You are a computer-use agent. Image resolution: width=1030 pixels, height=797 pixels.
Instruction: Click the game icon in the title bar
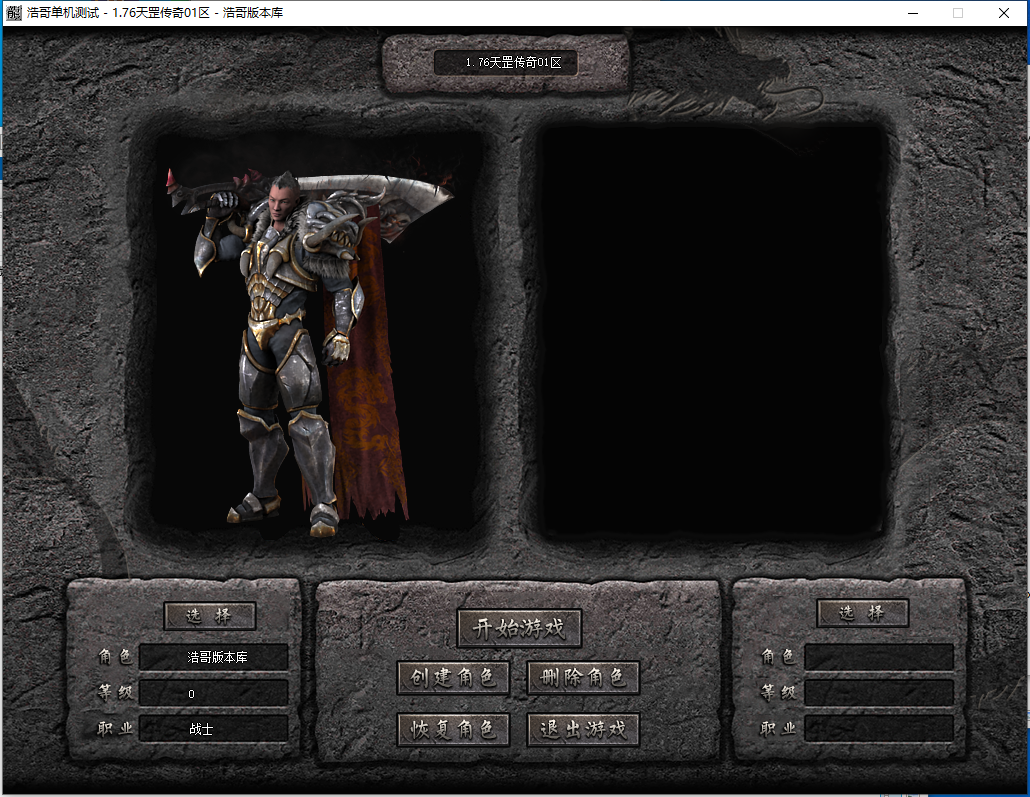[14, 12]
